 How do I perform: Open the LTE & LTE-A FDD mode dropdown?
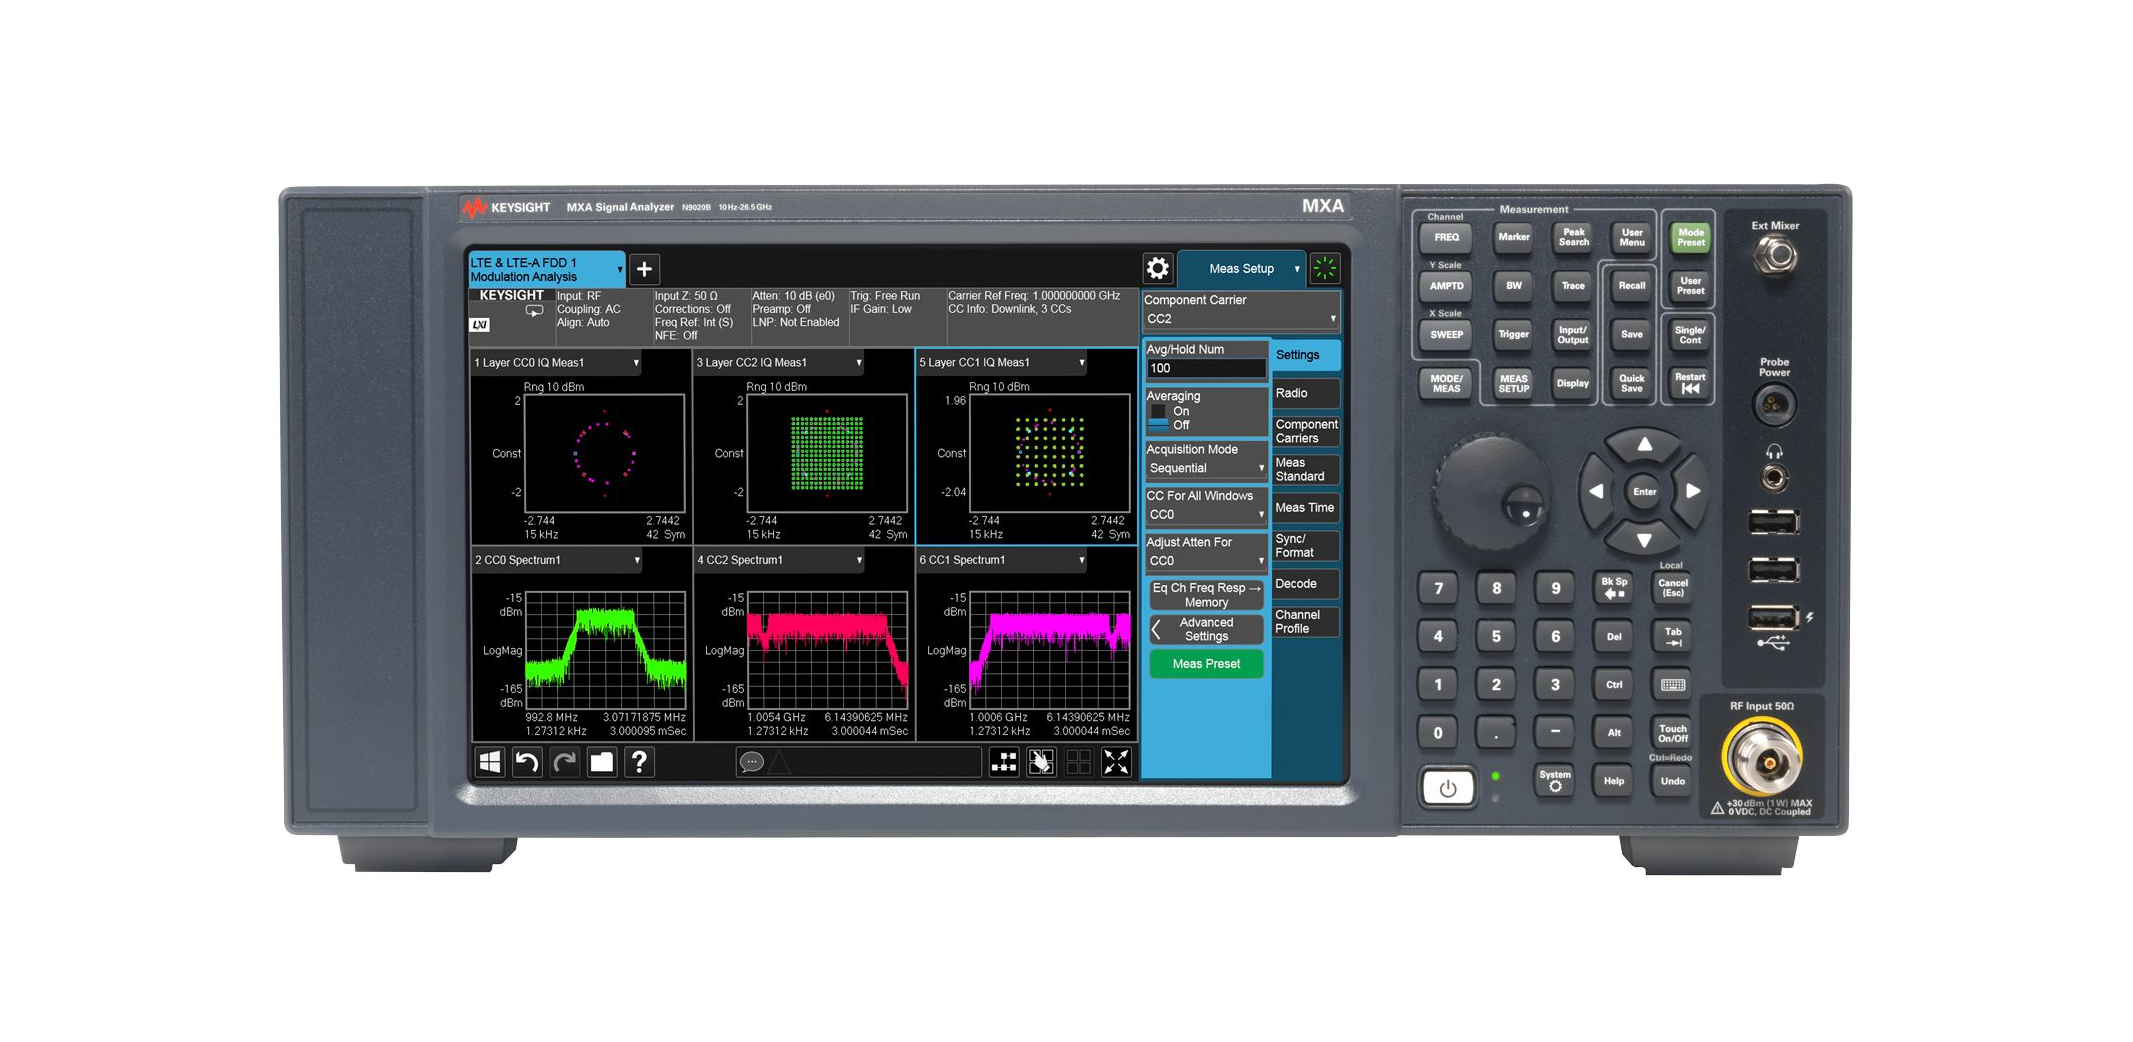547,269
